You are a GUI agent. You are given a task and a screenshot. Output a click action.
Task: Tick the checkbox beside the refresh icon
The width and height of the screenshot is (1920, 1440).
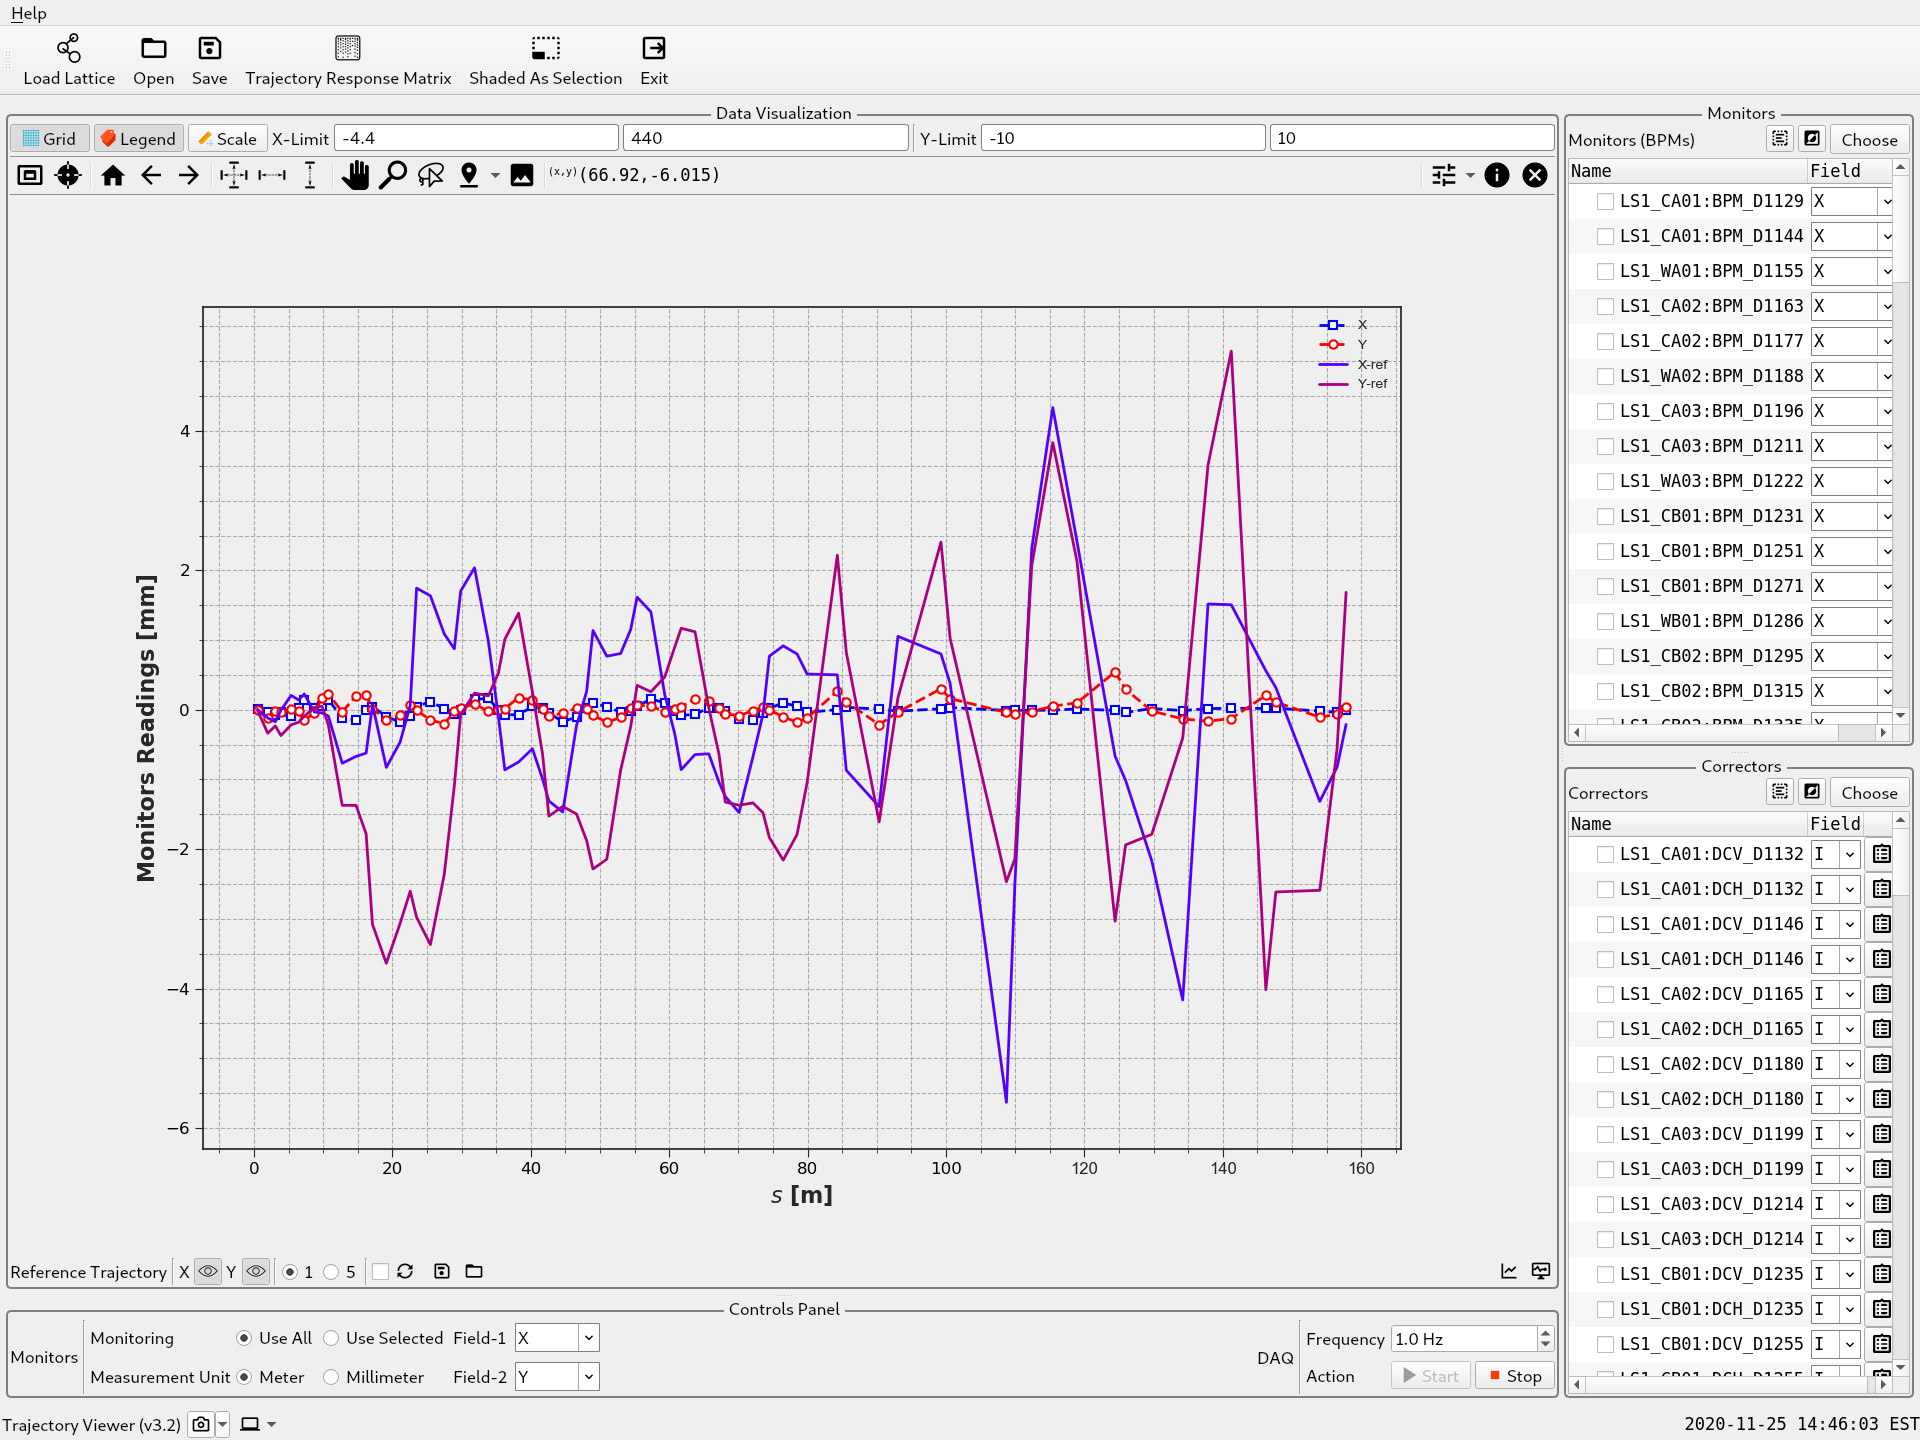click(x=380, y=1272)
